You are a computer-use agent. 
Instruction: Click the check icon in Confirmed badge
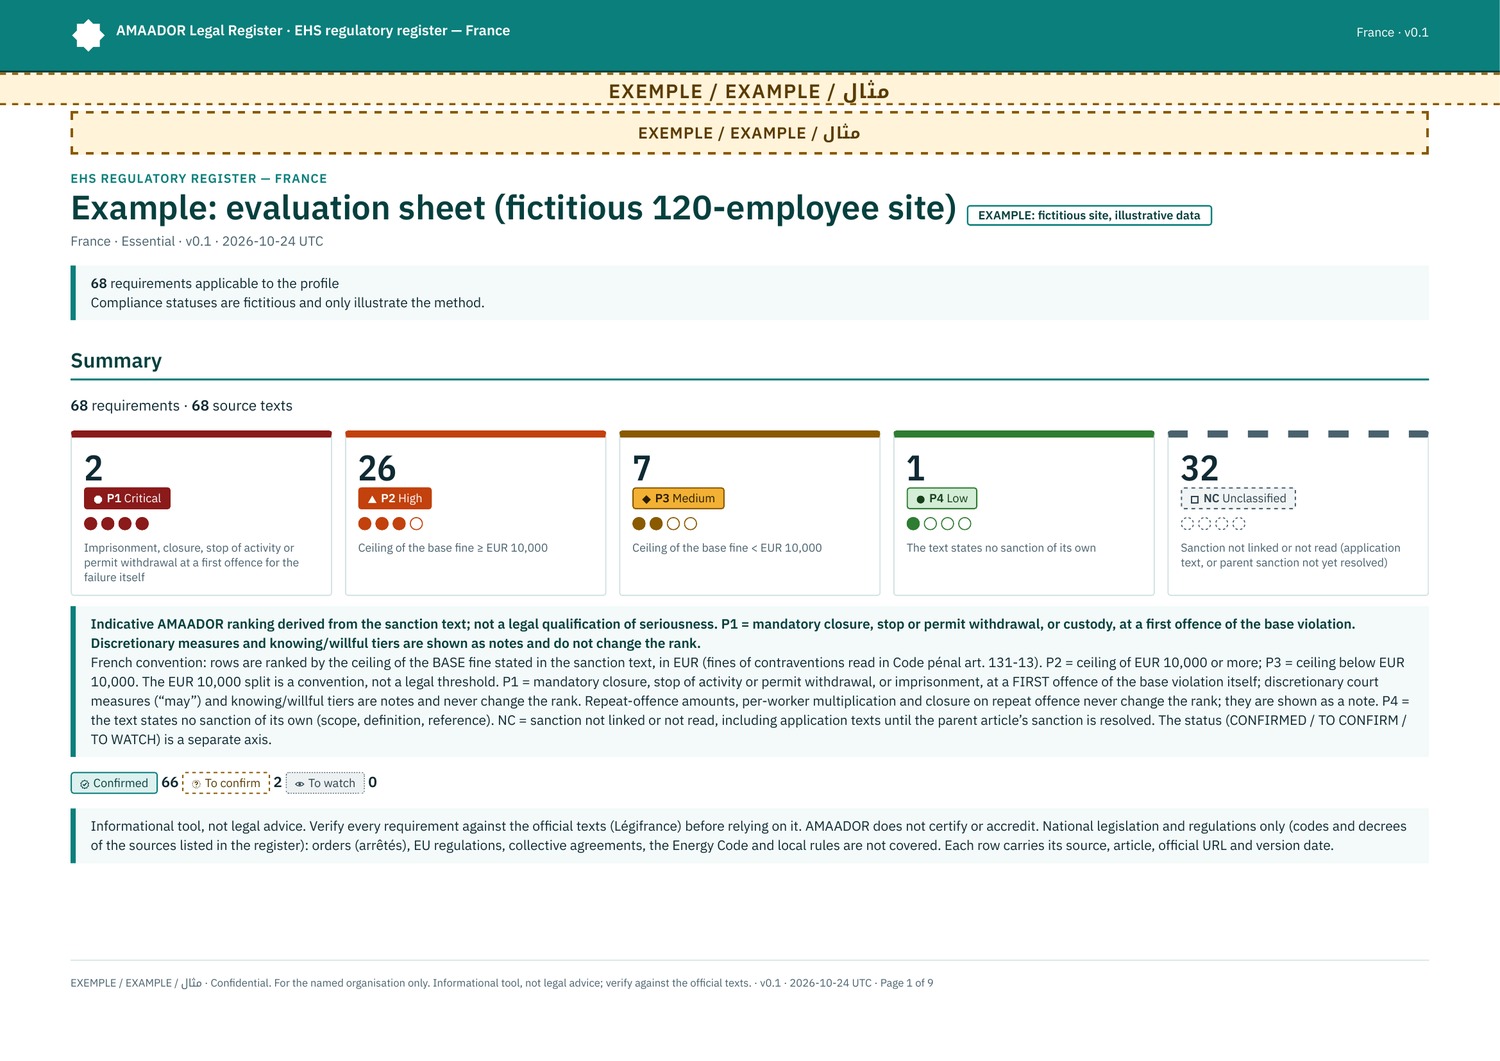click(x=85, y=784)
